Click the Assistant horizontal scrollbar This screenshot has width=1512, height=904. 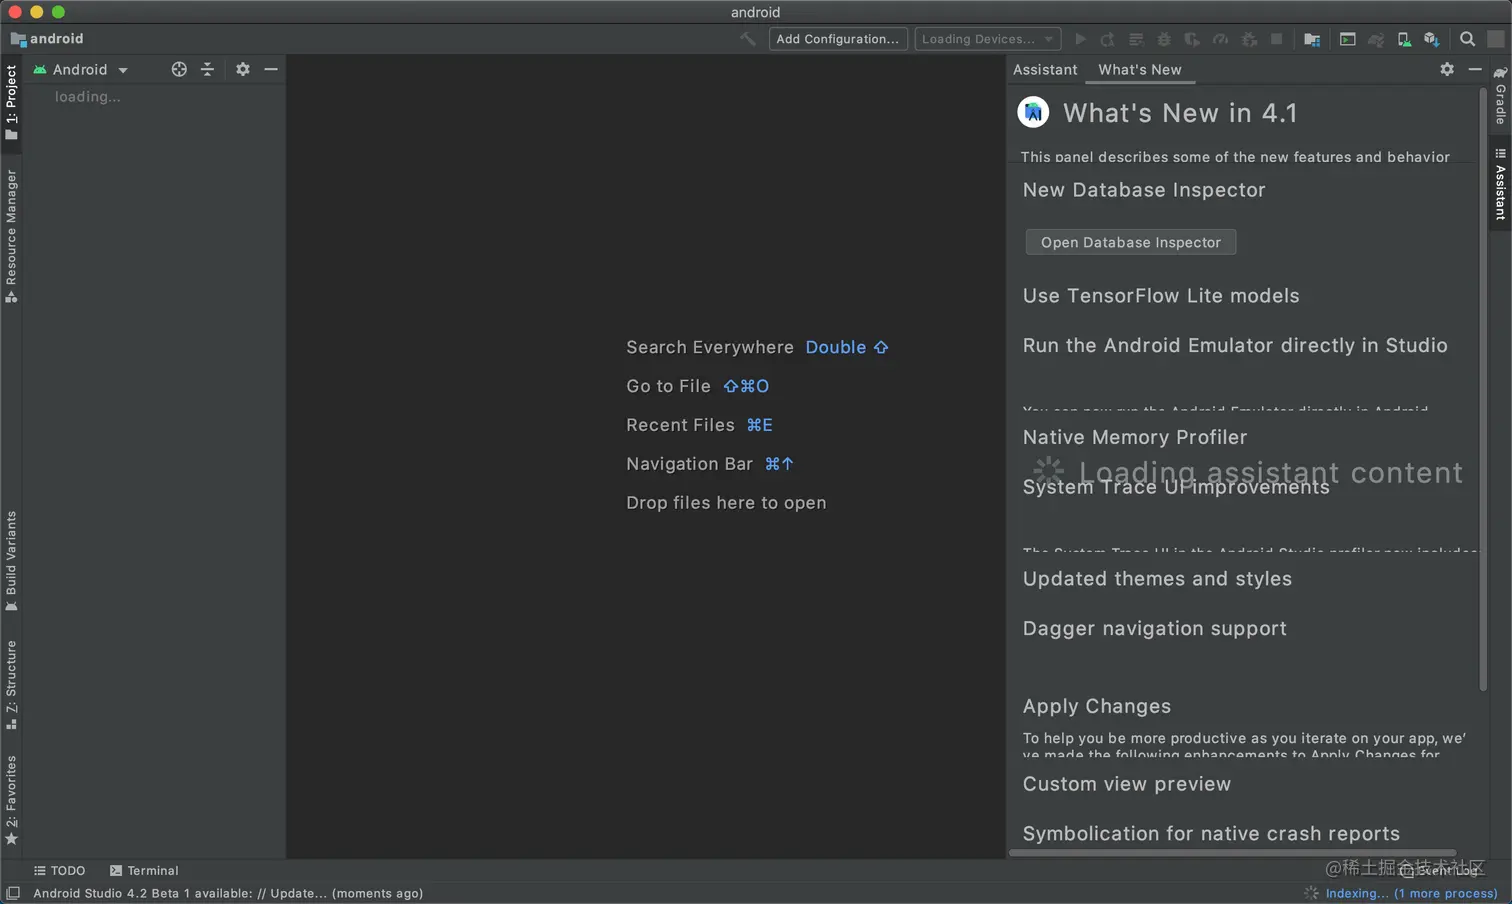point(1232,853)
